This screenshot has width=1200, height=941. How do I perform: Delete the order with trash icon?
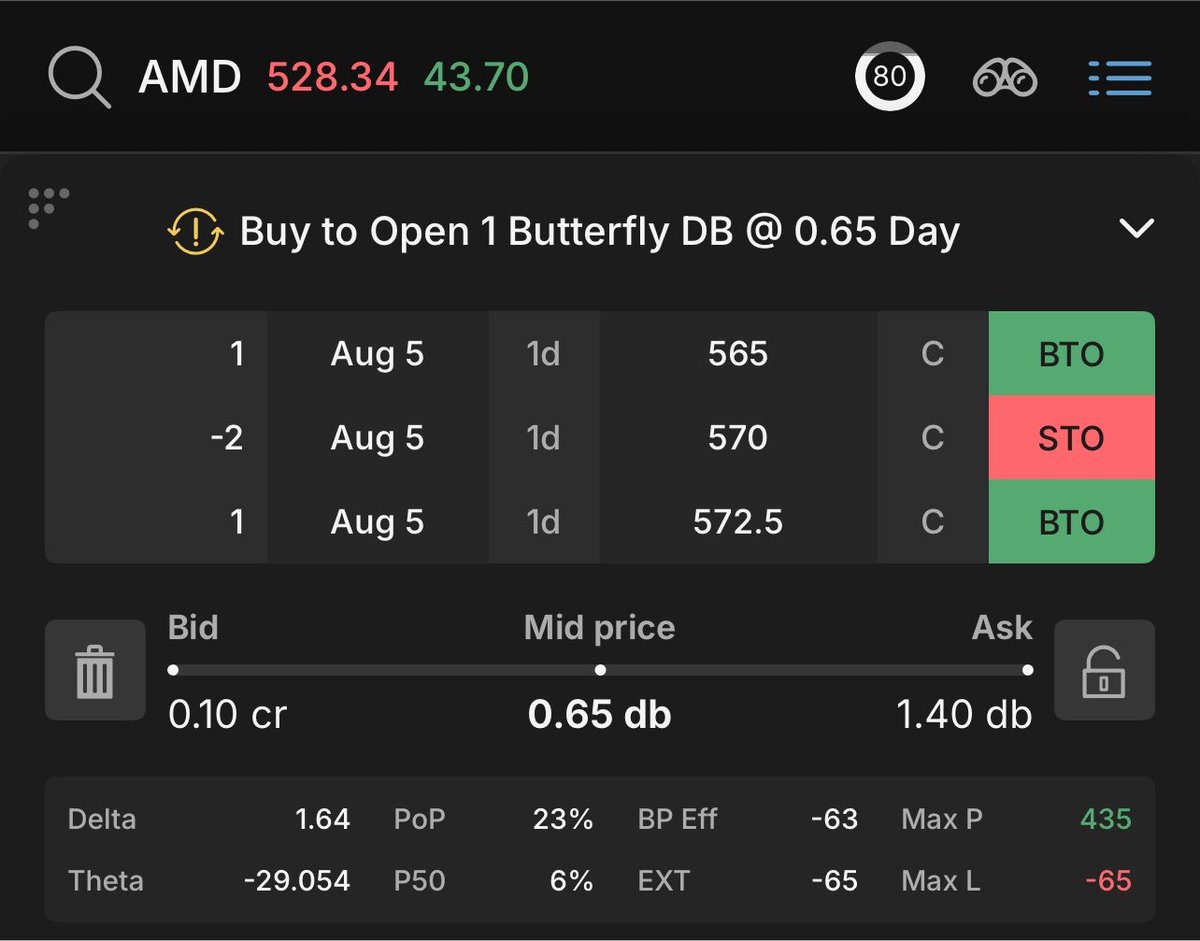[x=95, y=670]
